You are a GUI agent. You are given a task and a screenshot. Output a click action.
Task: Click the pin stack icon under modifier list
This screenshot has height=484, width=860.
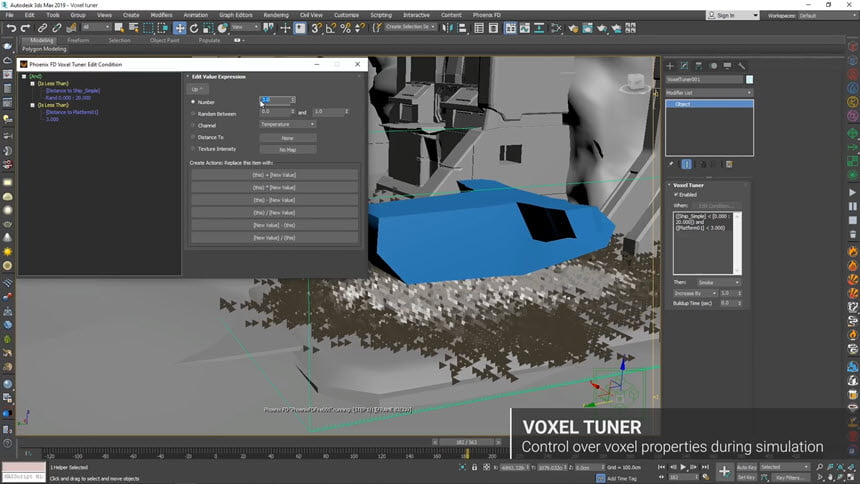(671, 164)
